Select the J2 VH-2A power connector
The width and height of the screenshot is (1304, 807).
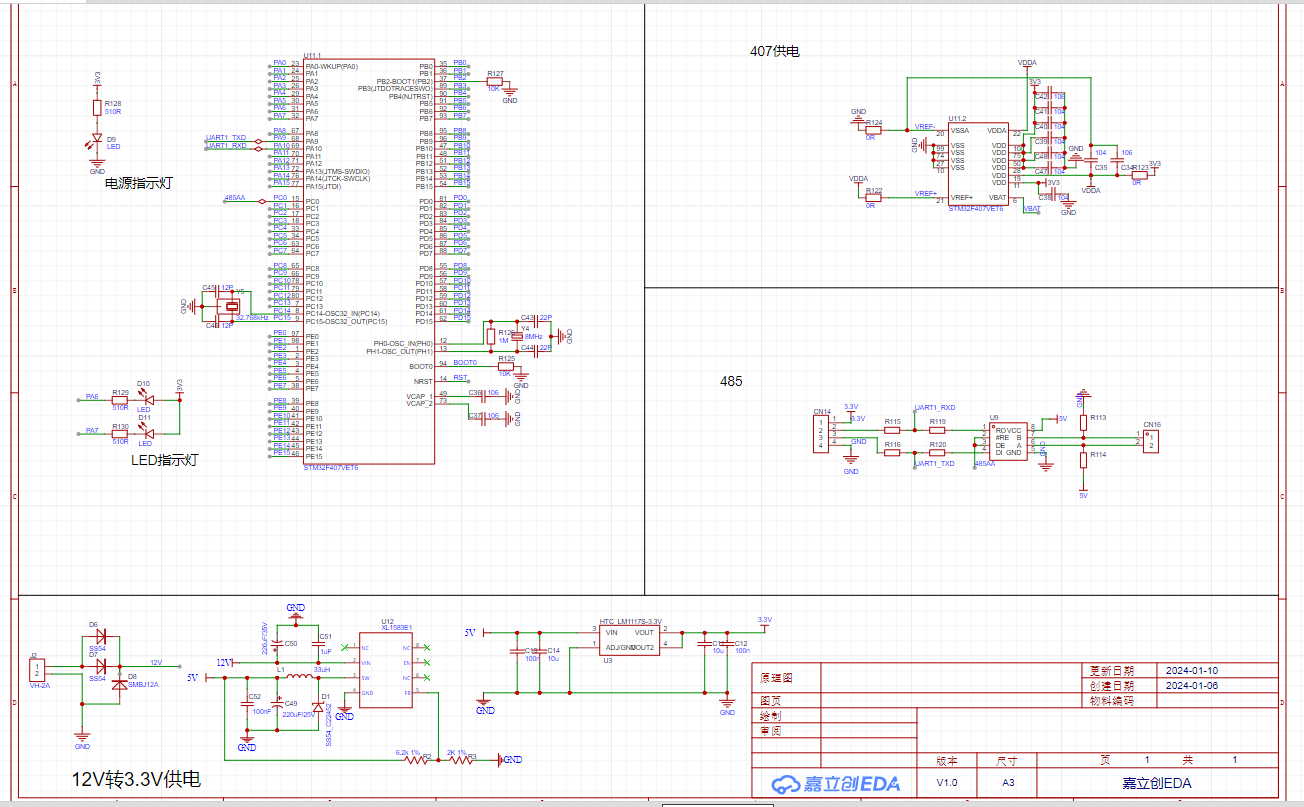coord(38,669)
